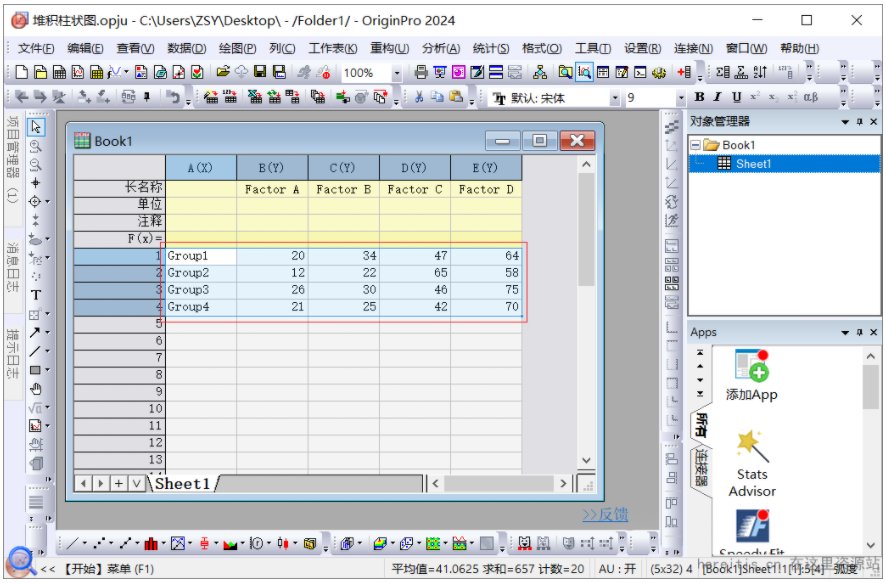This screenshot has height=583, width=886.
Task: Expand the line plot dropdown arrow
Action: 85,543
